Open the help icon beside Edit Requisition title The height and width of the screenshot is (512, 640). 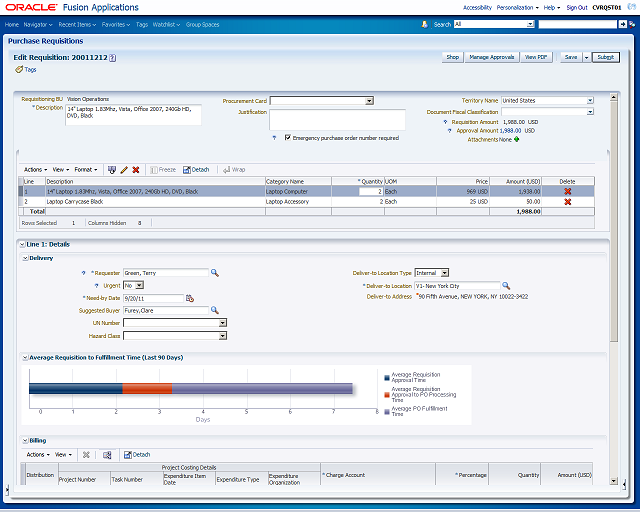tap(113, 58)
